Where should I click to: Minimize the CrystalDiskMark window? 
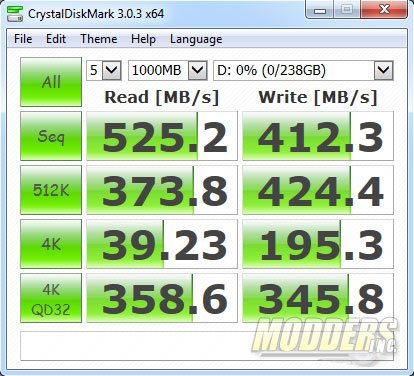click(x=320, y=11)
